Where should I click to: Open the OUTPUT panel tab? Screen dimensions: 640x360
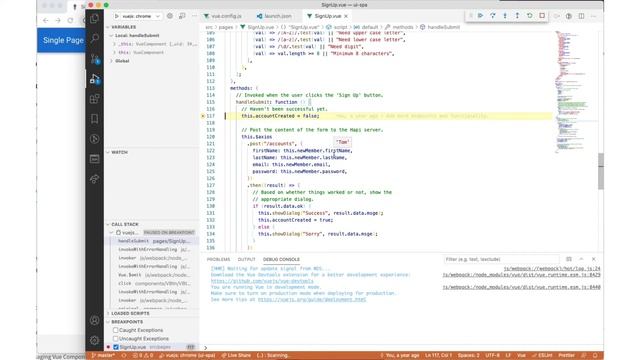click(x=247, y=259)
